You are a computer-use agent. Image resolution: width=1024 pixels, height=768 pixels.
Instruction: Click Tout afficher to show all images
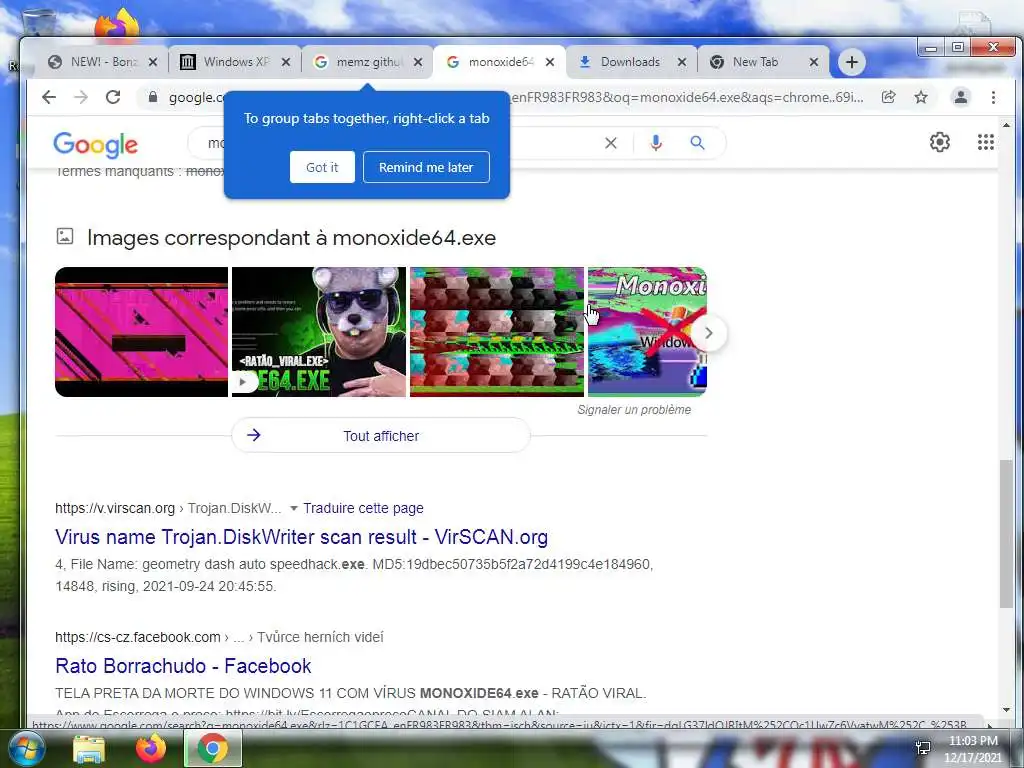381,436
